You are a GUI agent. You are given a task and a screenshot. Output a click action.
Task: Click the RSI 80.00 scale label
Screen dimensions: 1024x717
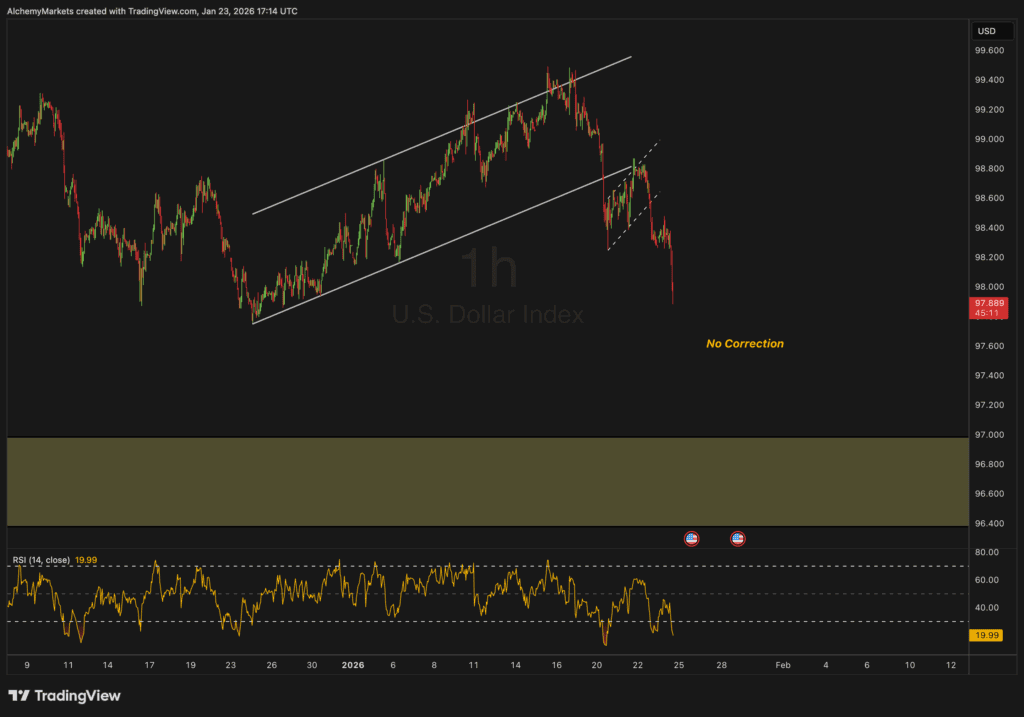point(987,552)
